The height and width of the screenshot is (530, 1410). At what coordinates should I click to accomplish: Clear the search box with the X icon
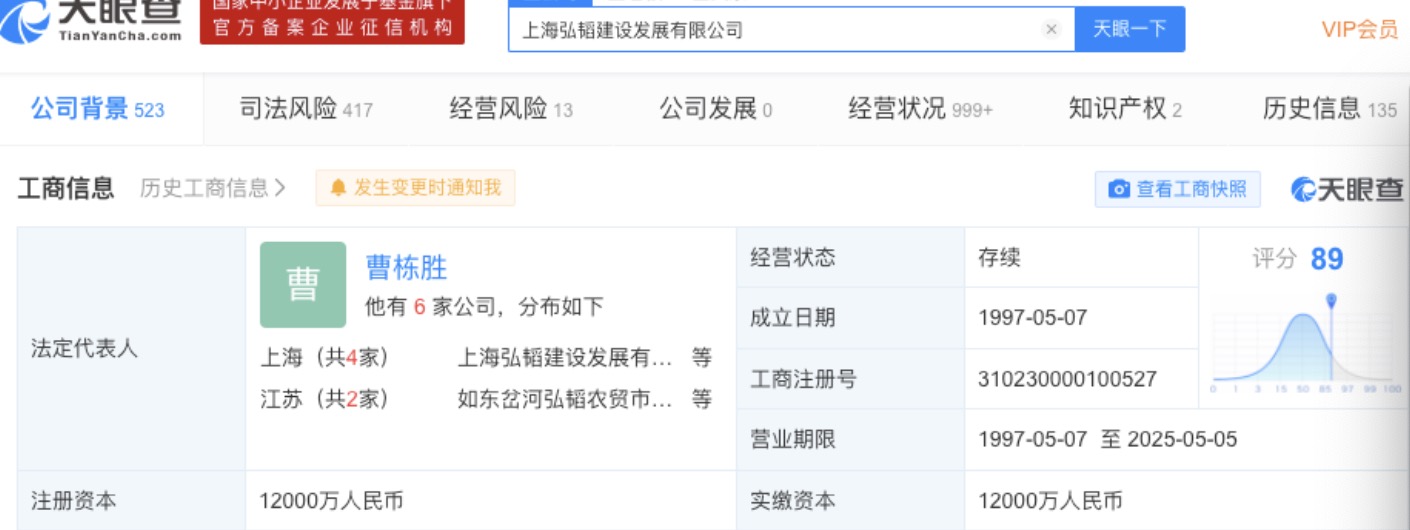tap(1051, 29)
